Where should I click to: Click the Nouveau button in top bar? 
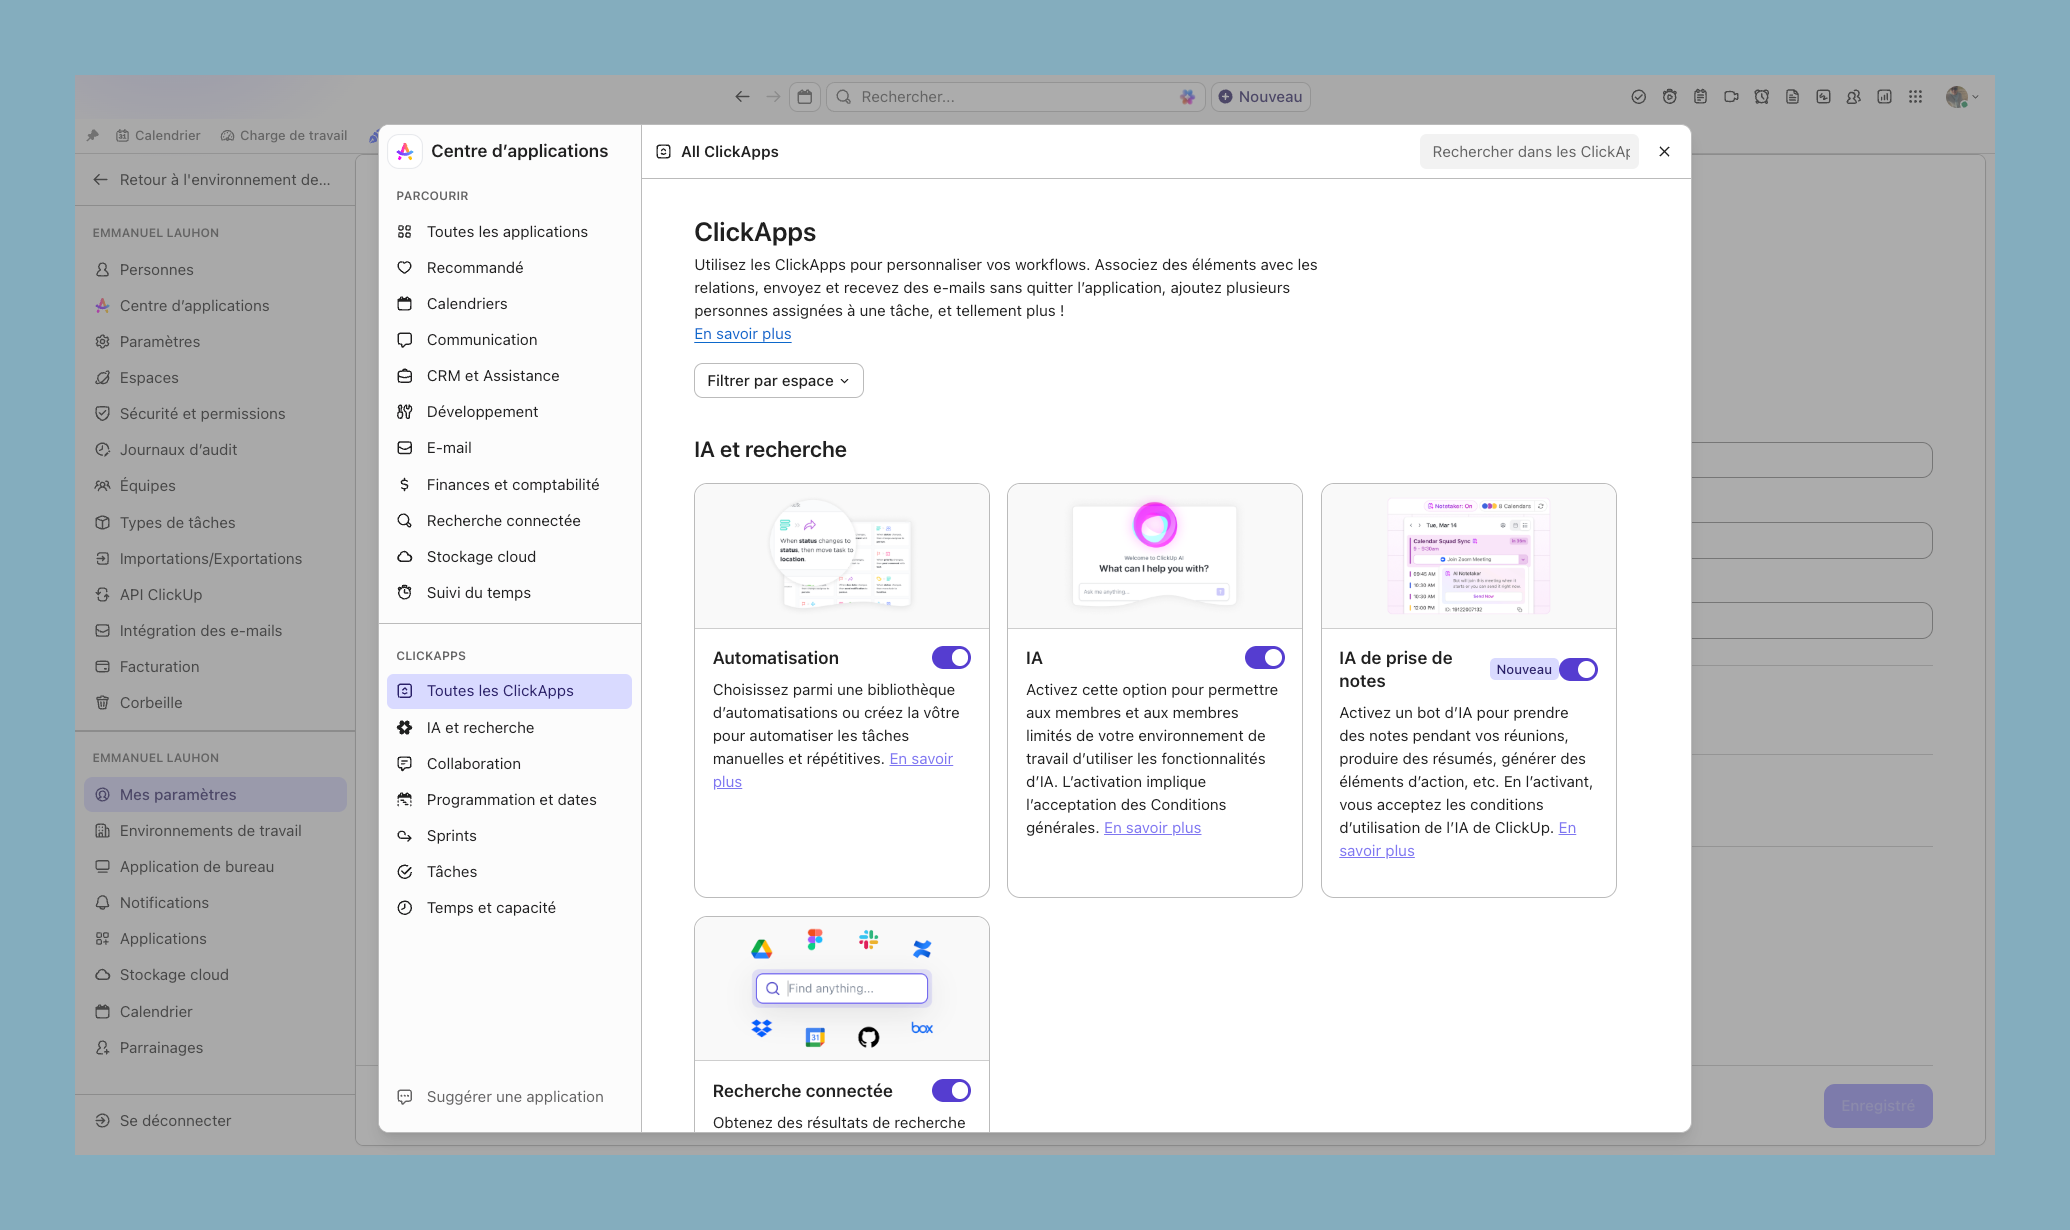point(1260,97)
